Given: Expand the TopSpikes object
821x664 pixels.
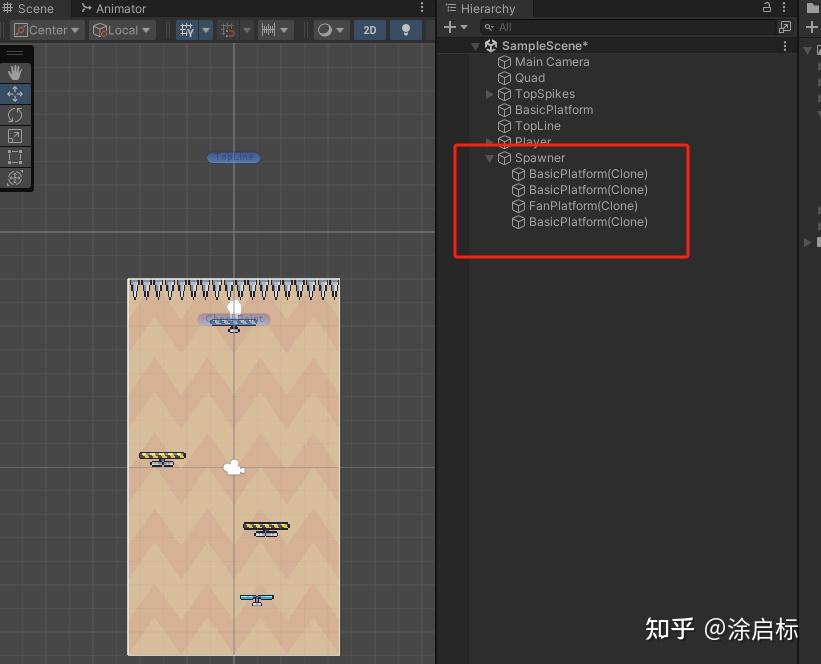Looking at the screenshot, I should [x=490, y=94].
